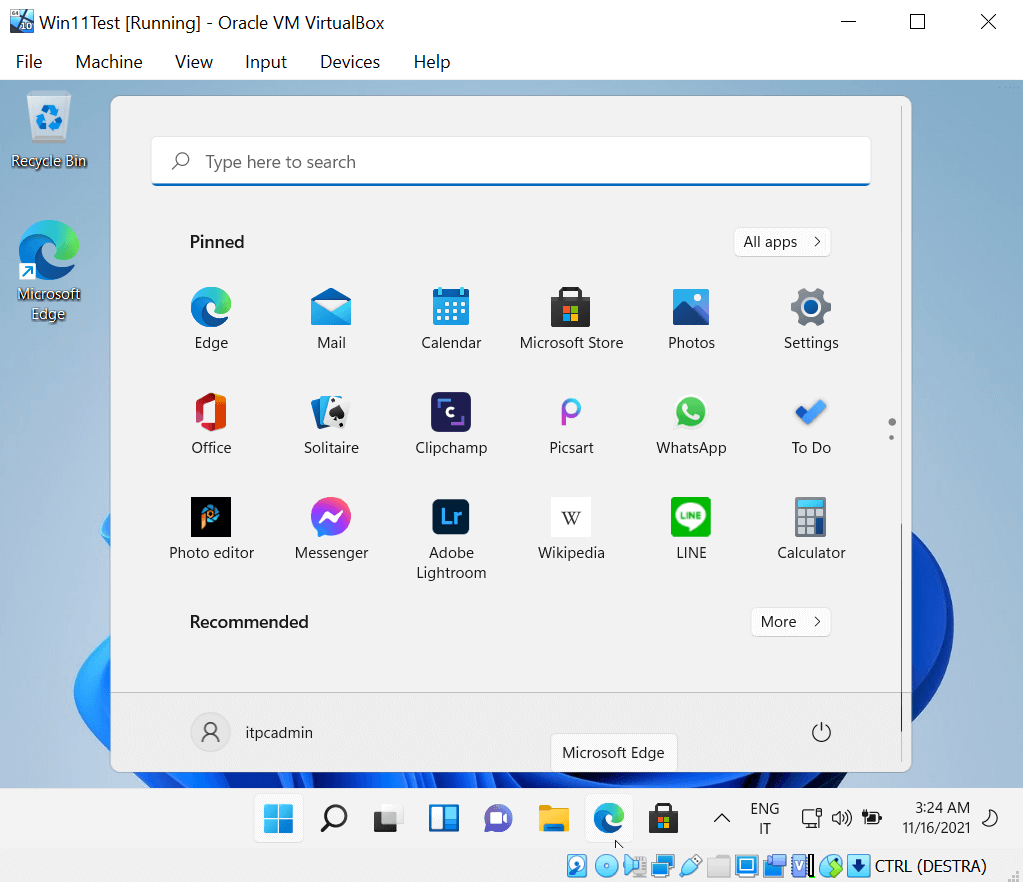Click the power button in Start menu

[x=821, y=732]
